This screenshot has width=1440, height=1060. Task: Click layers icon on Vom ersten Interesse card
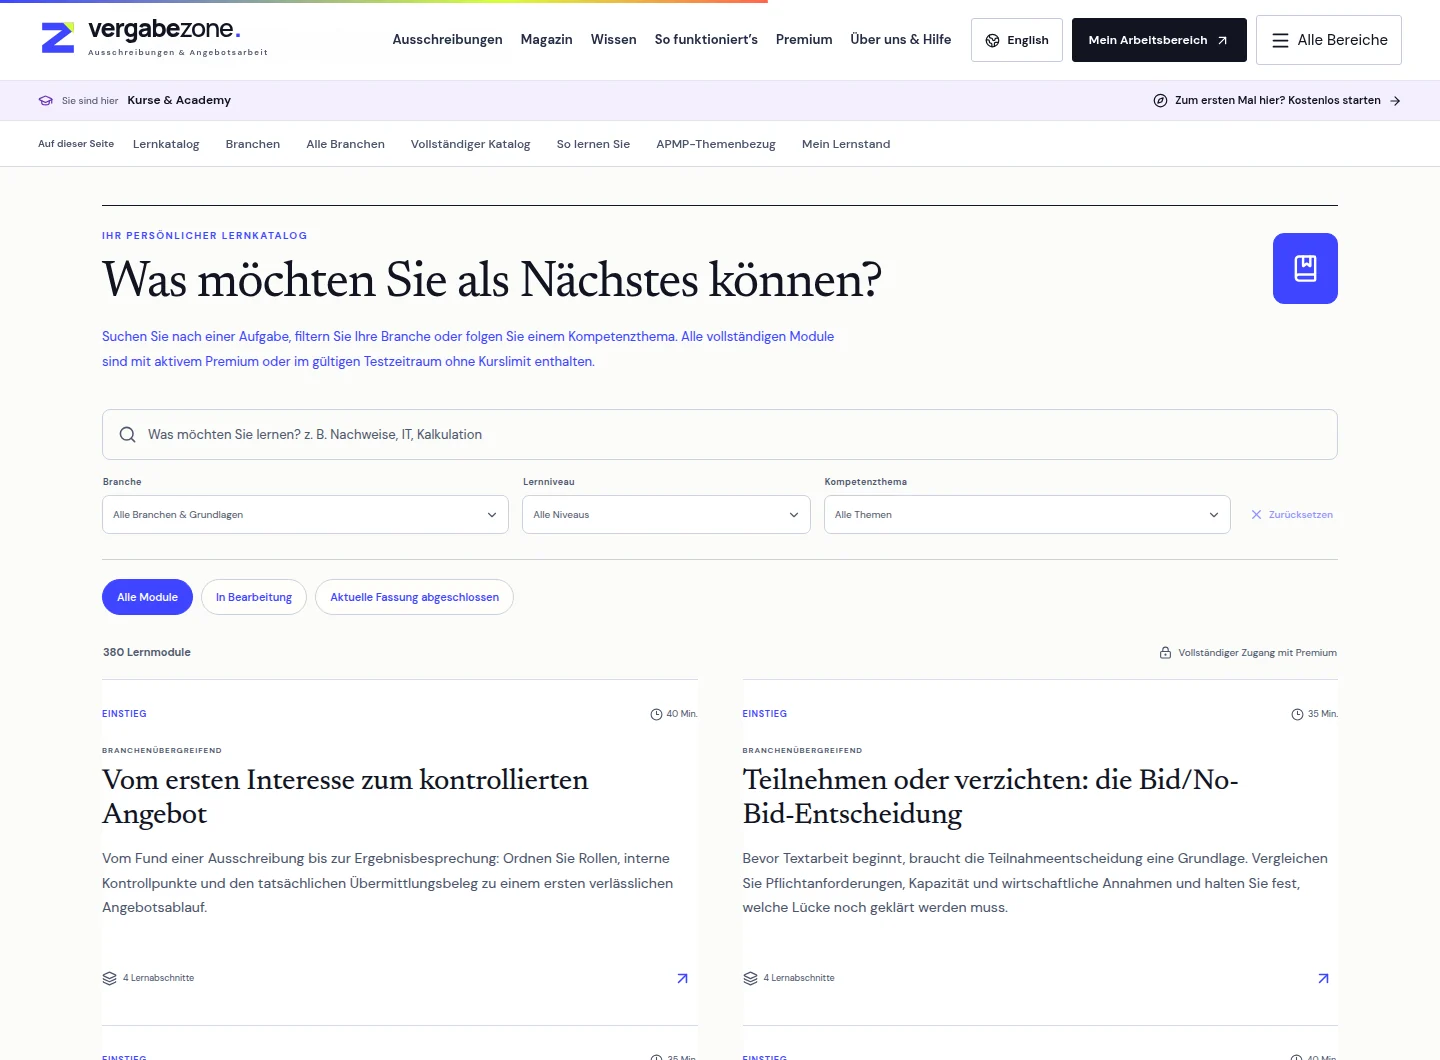(110, 978)
